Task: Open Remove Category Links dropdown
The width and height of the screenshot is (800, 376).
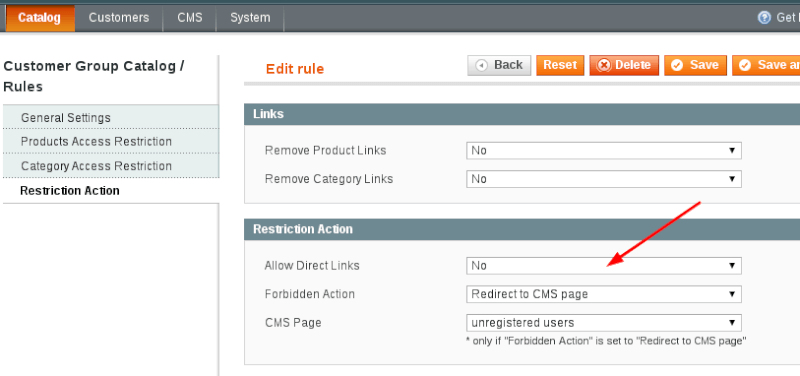Action: click(604, 179)
